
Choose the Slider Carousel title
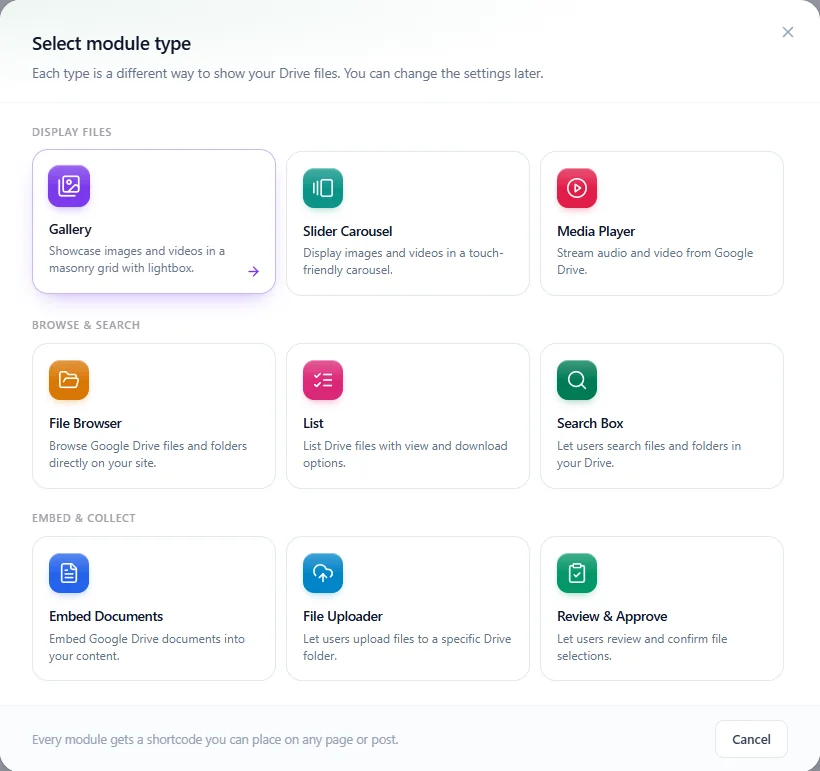(347, 231)
